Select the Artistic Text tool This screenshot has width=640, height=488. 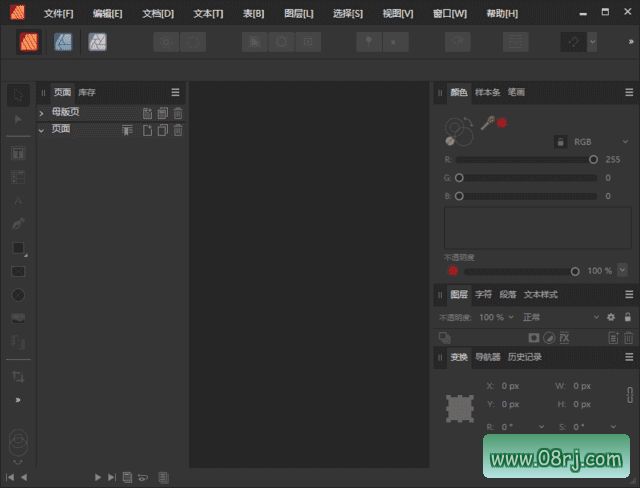[18, 200]
